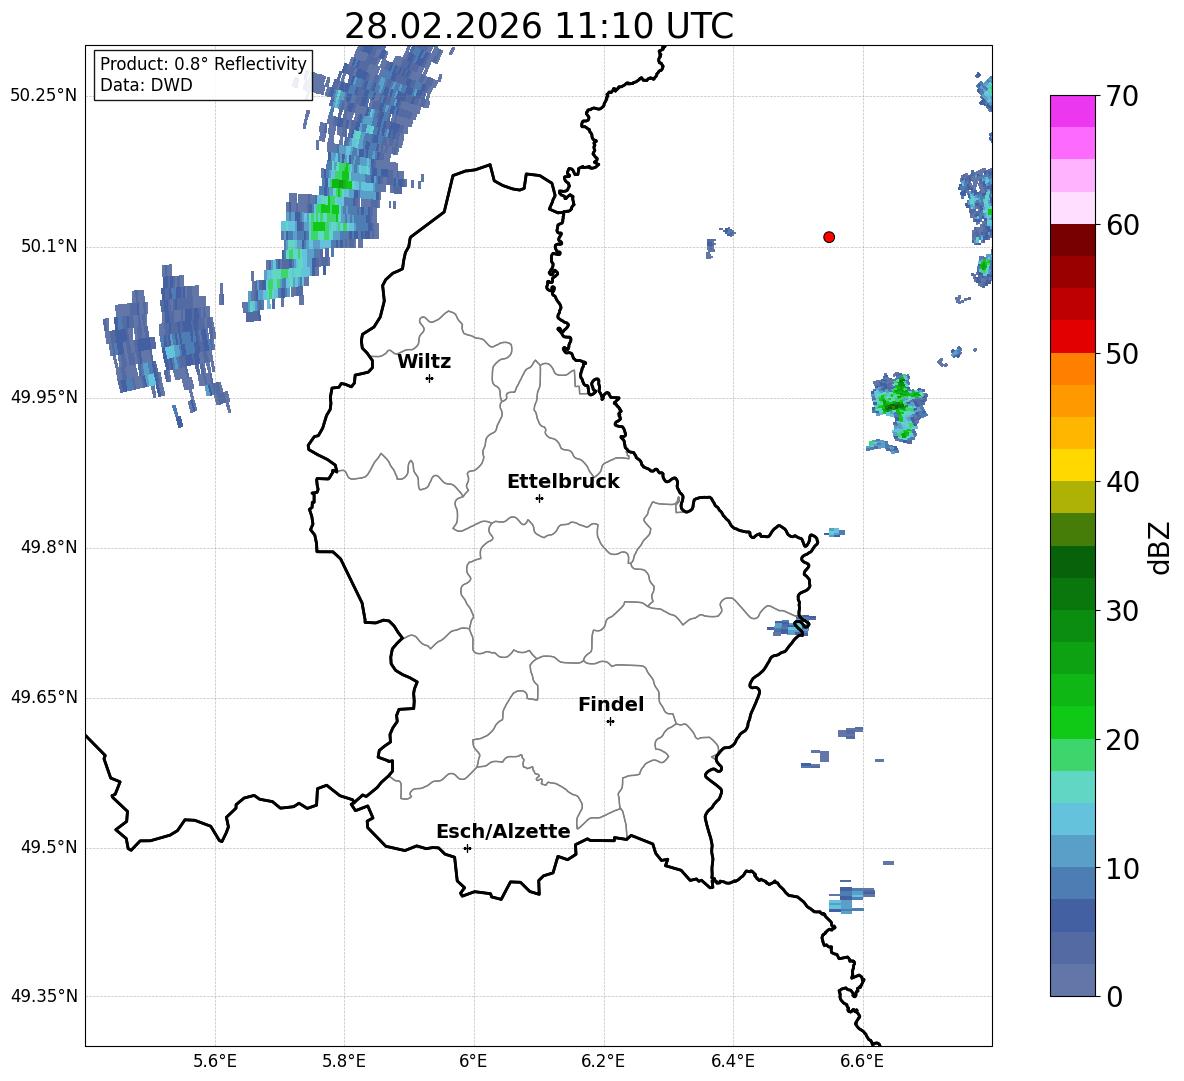This screenshot has width=1184, height=1081.
Task: Click the 6.2°E longitude label
Action: pos(603,1061)
